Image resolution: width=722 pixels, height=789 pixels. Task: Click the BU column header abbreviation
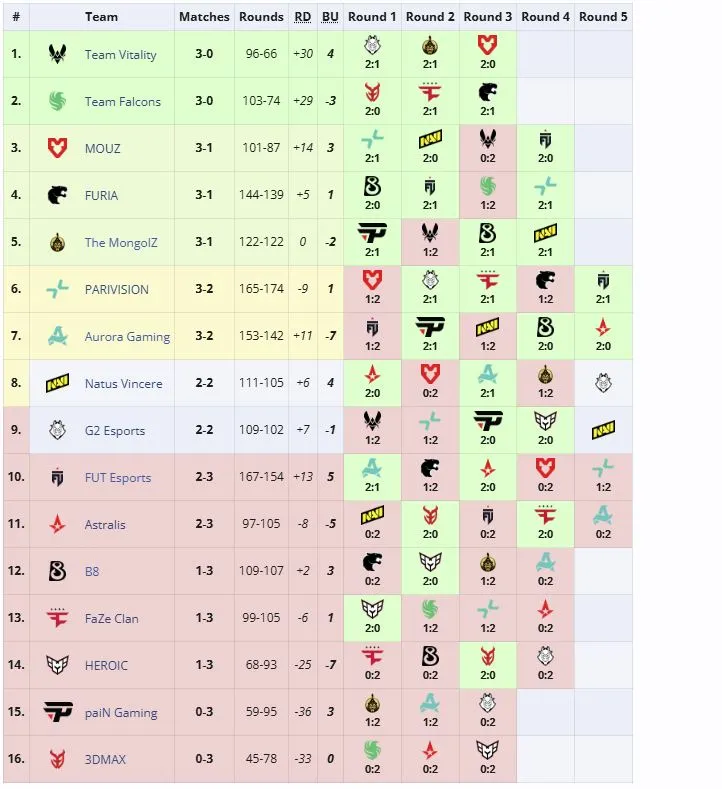point(330,17)
